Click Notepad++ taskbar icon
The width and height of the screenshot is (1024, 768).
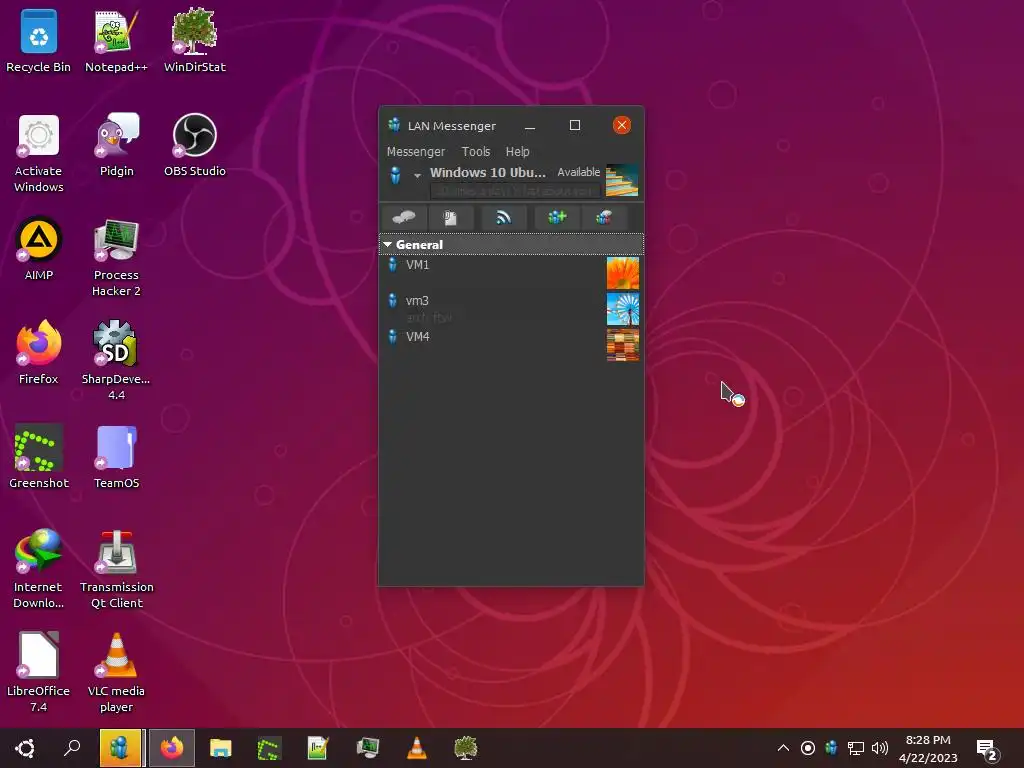pyautogui.click(x=318, y=748)
